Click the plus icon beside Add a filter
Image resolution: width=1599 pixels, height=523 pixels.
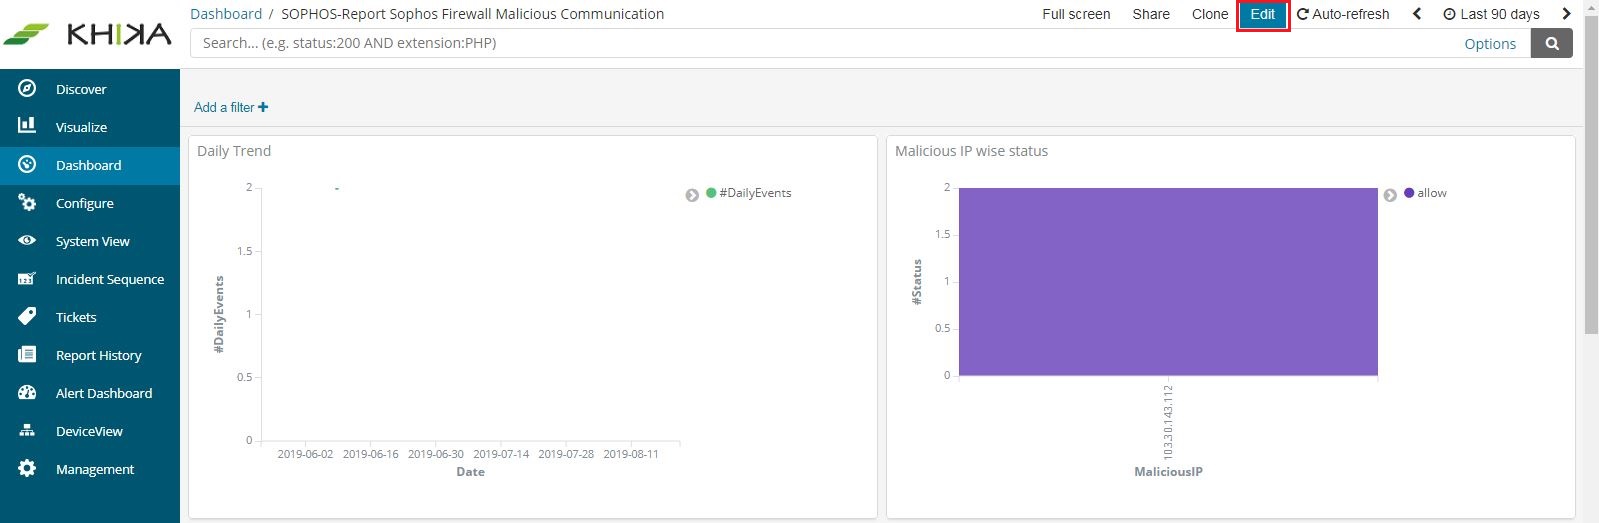point(263,107)
